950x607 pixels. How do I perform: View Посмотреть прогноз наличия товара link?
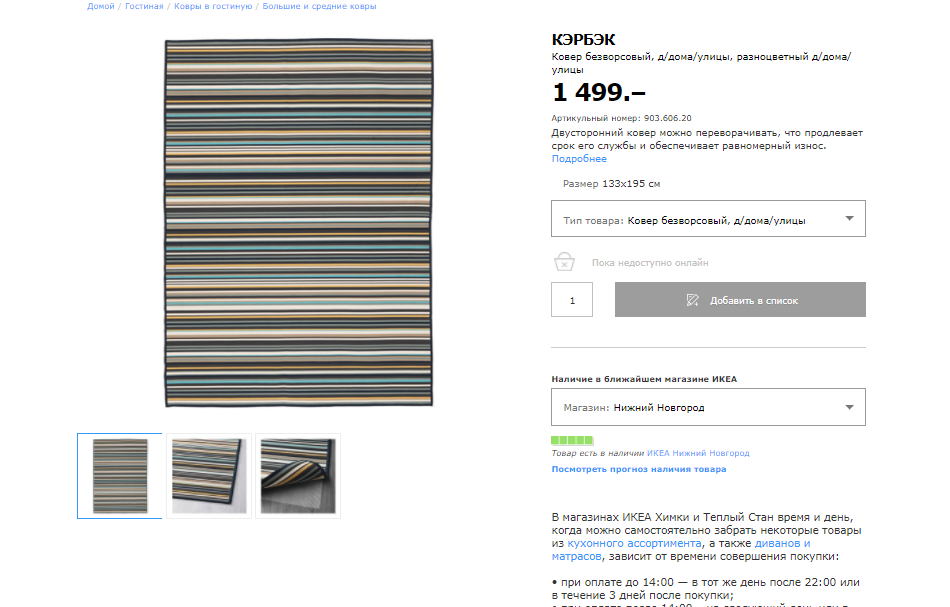639,469
